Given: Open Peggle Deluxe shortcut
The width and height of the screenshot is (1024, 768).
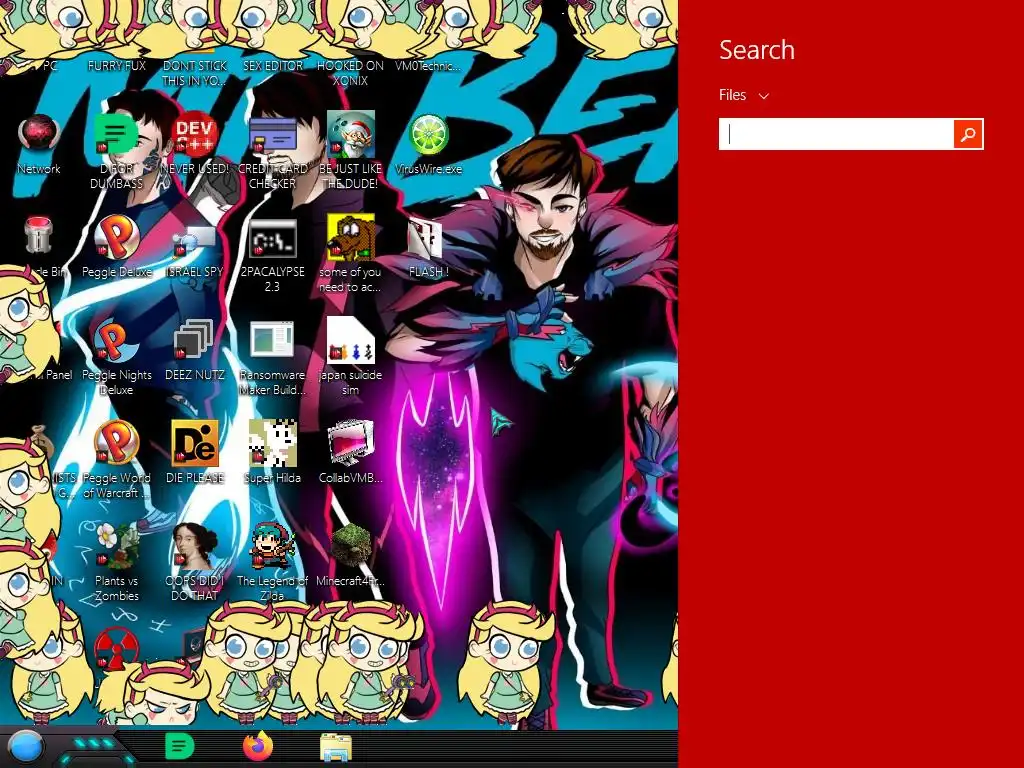Looking at the screenshot, I should click(116, 238).
